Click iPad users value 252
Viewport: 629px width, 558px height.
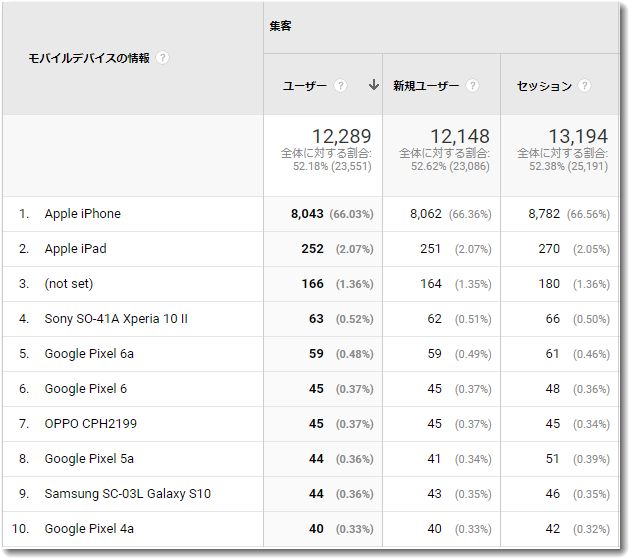[x=312, y=249]
